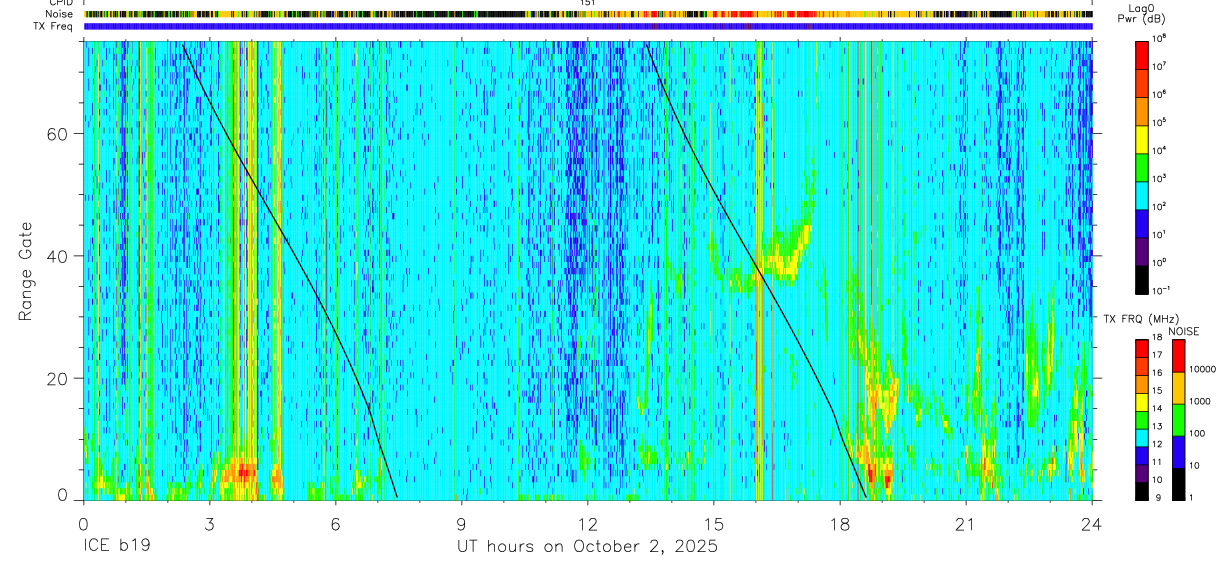Screen dimensions: 1228x567
Task: Click the '18' UT hour tick label
Action: (840, 524)
